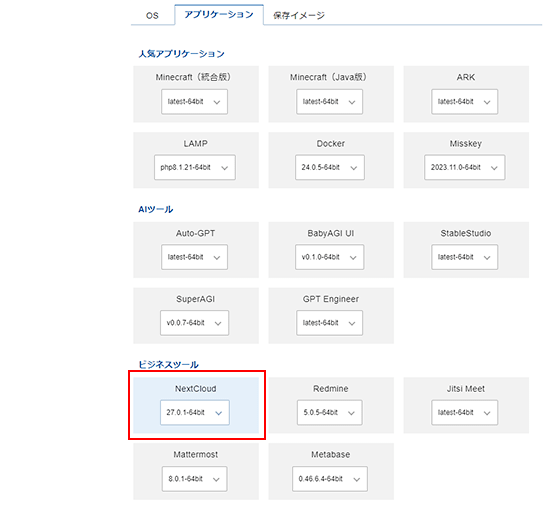The width and height of the screenshot is (550, 507).
Task: Pick the Metabase card title
Action: point(331,455)
